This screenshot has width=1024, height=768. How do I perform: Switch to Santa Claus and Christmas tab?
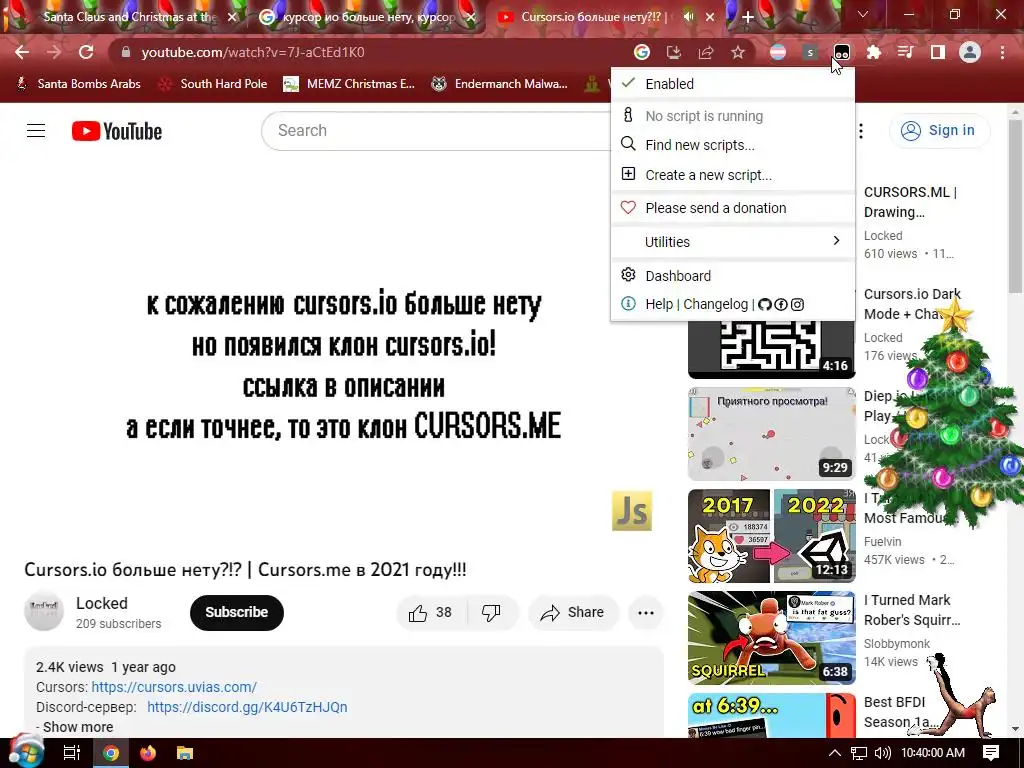129,17
